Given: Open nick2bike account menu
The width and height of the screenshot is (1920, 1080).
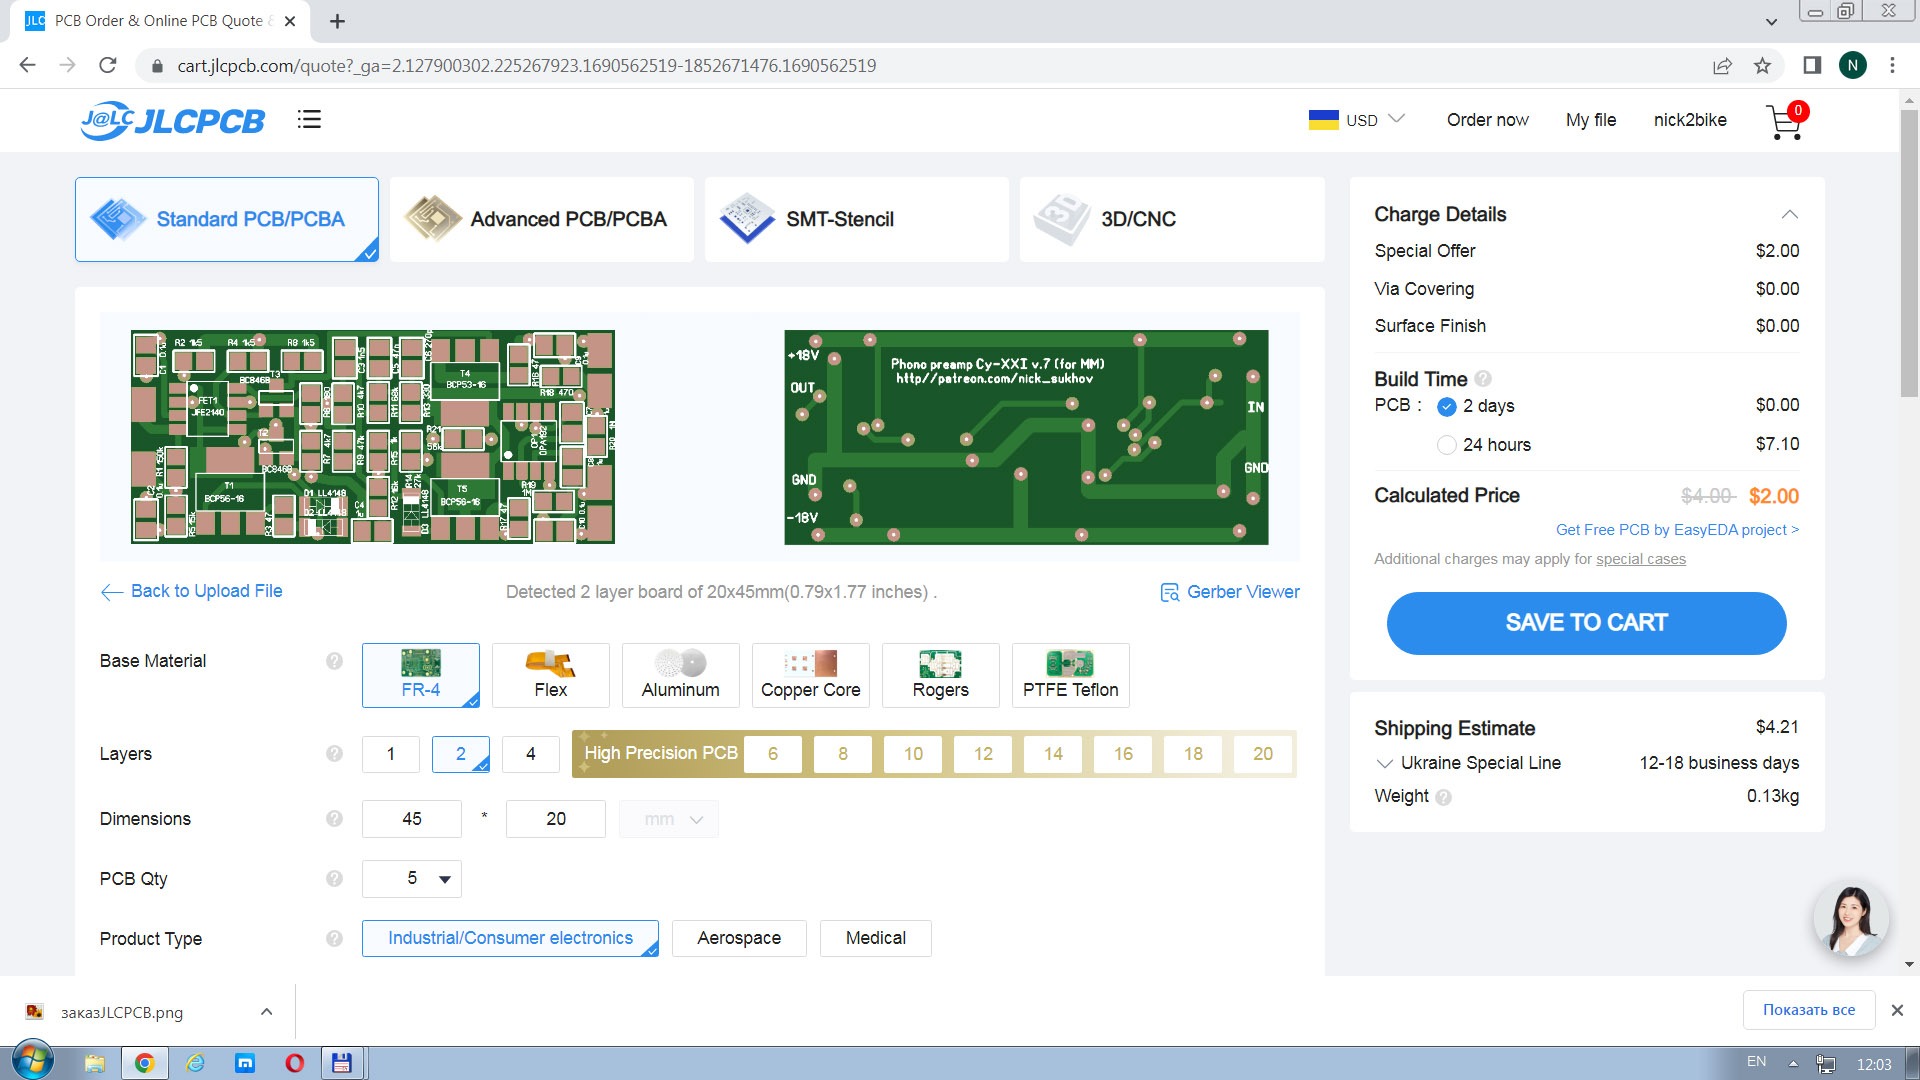Looking at the screenshot, I should tap(1690, 120).
